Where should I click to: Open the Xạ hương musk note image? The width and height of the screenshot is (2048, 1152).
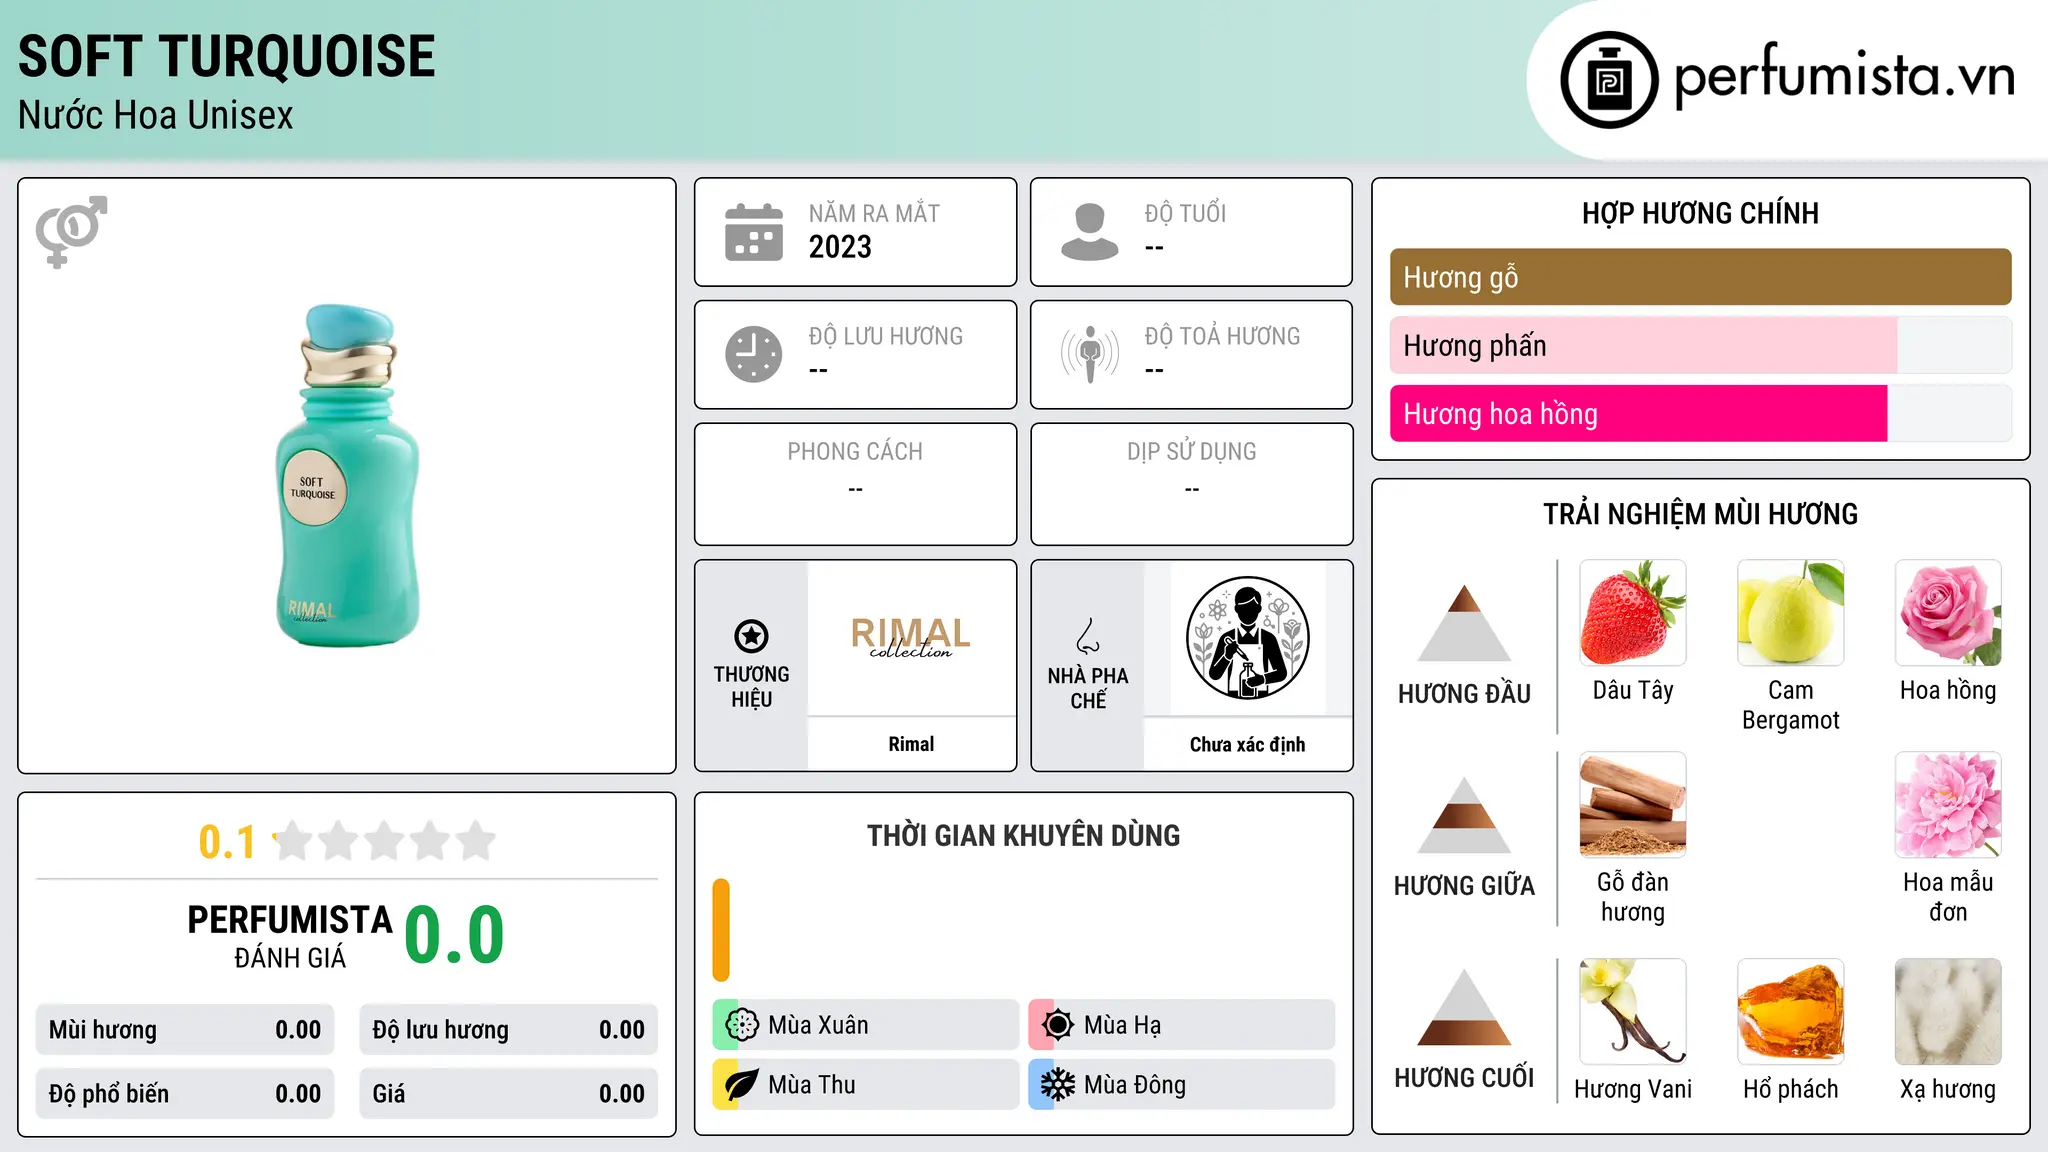[1948, 1012]
